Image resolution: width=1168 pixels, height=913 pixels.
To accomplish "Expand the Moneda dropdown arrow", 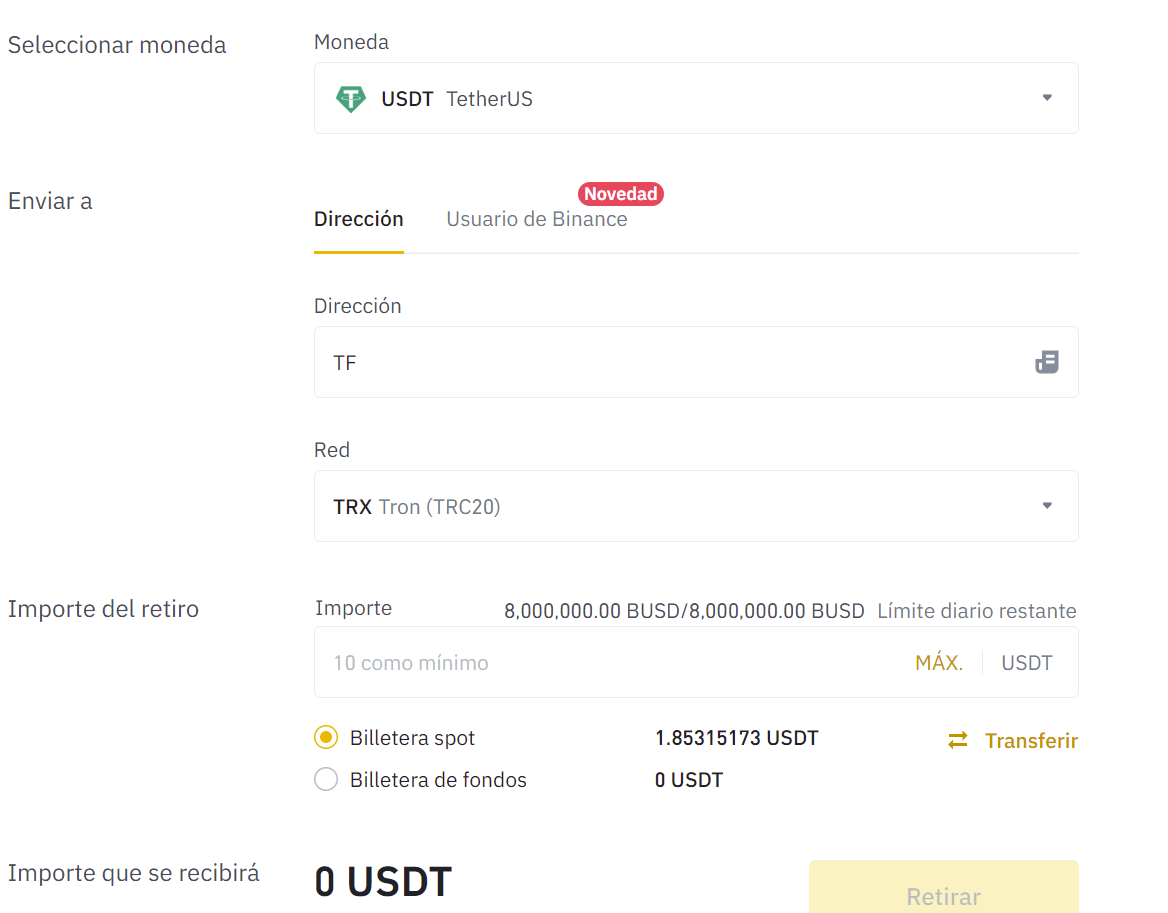I will pos(1047,98).
